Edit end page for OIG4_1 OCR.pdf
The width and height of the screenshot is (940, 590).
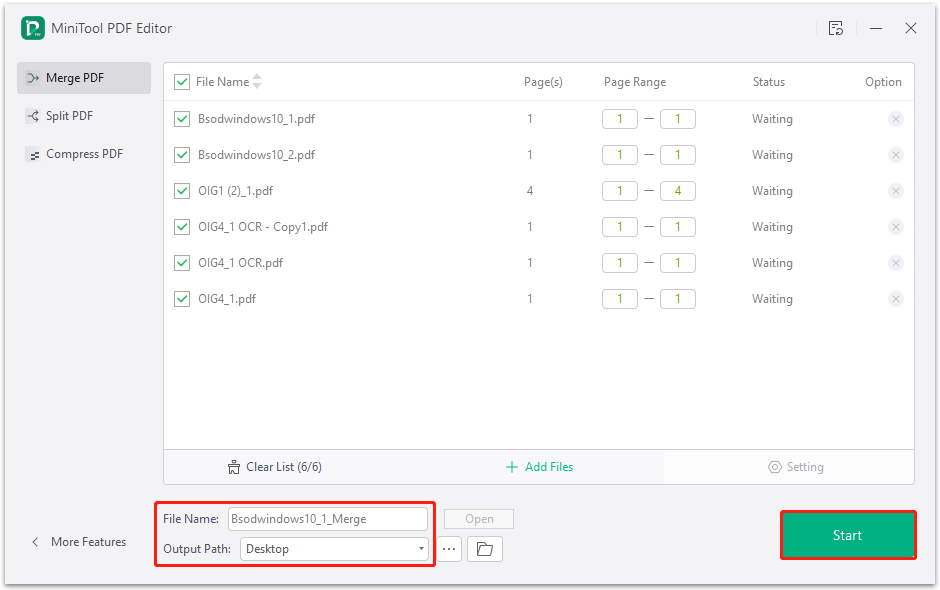[677, 263]
